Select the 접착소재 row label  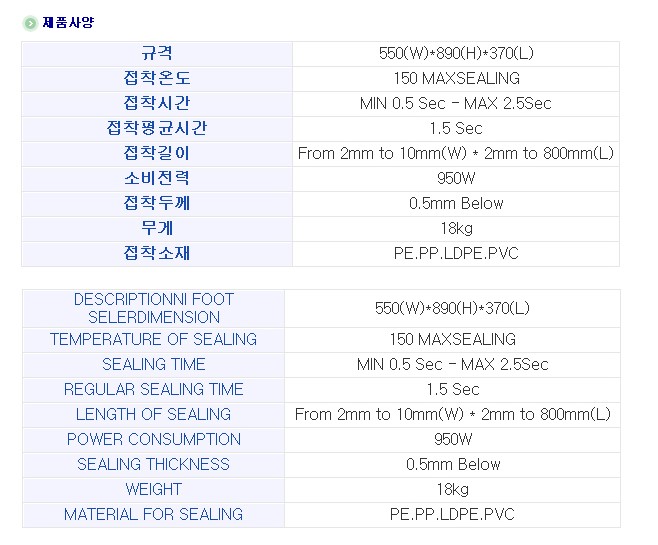157,253
